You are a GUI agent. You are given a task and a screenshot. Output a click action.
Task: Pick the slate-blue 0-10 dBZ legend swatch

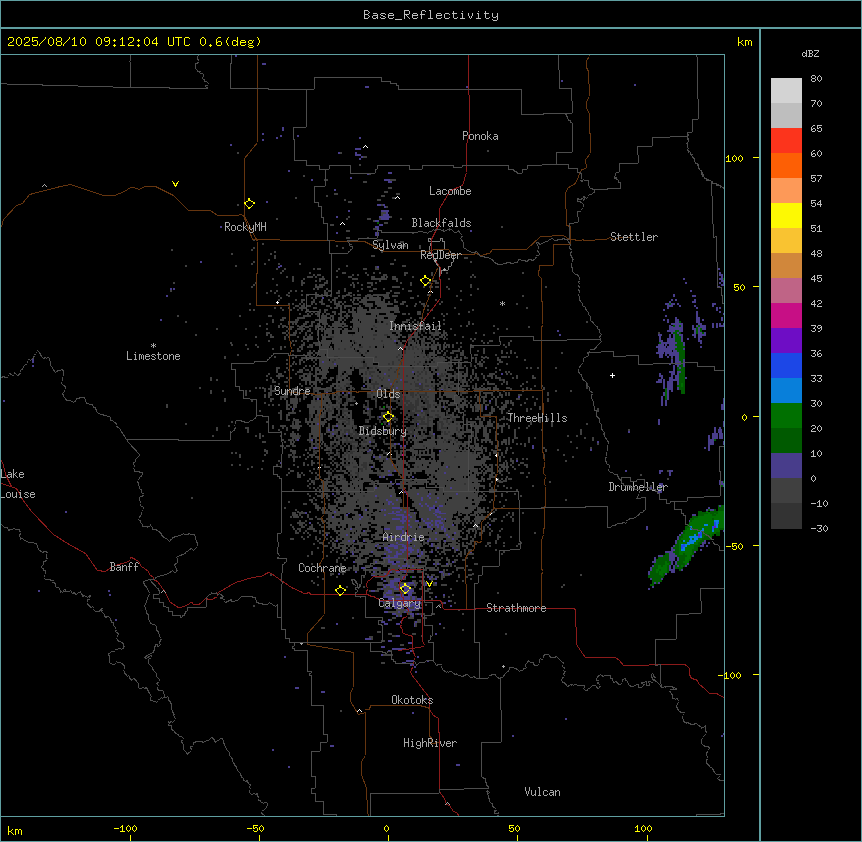(x=786, y=466)
